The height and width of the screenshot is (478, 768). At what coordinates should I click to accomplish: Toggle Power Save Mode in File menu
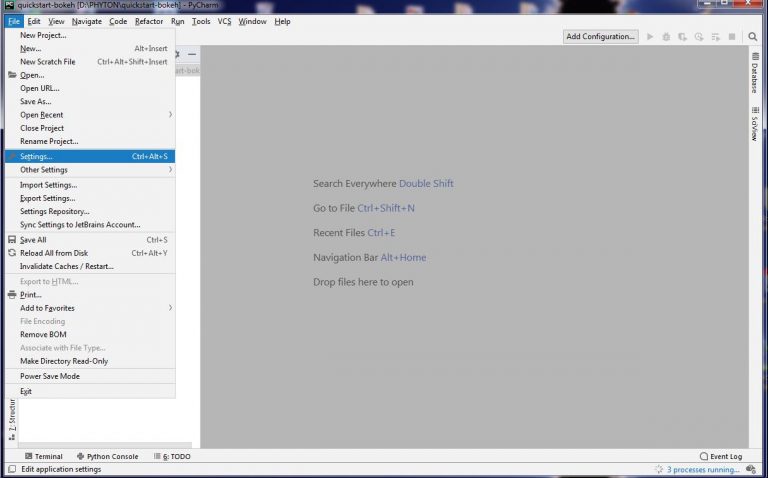coord(50,376)
